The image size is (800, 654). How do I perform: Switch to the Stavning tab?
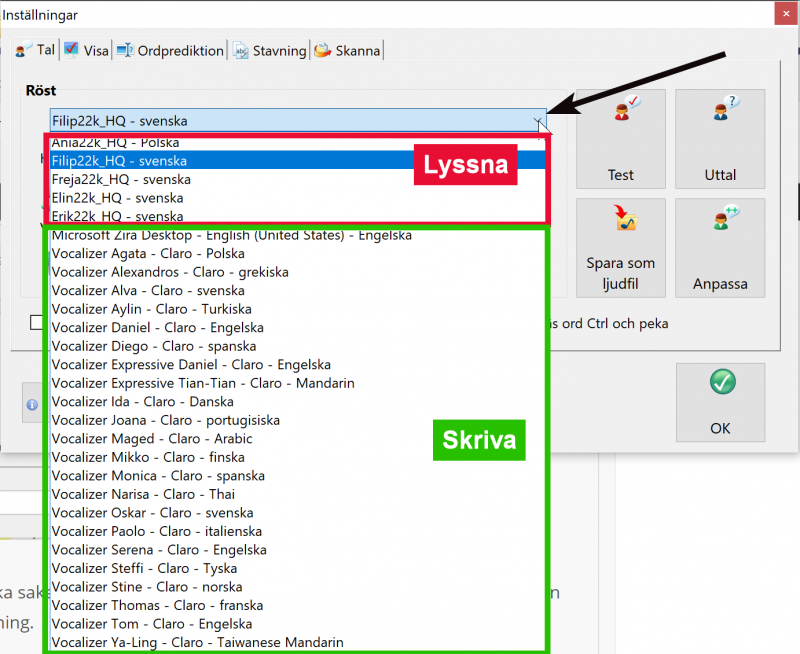[x=270, y=50]
